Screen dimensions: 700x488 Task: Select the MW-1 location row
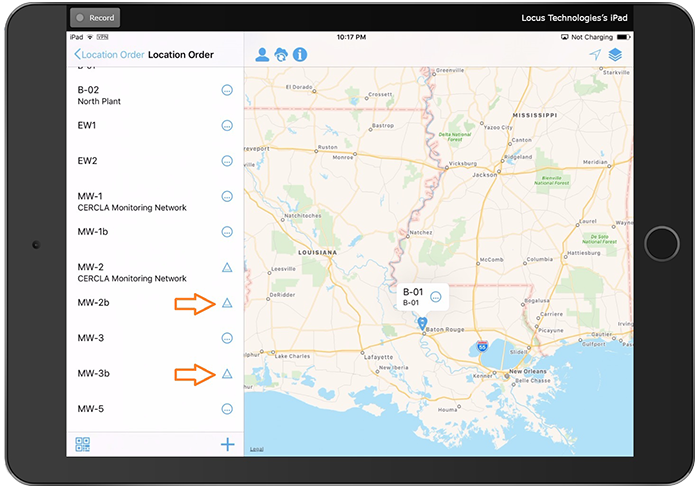click(155, 201)
